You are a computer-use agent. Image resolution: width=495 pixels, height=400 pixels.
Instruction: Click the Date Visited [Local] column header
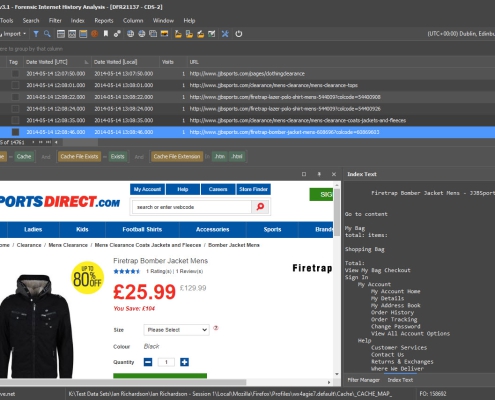[x=125, y=62]
